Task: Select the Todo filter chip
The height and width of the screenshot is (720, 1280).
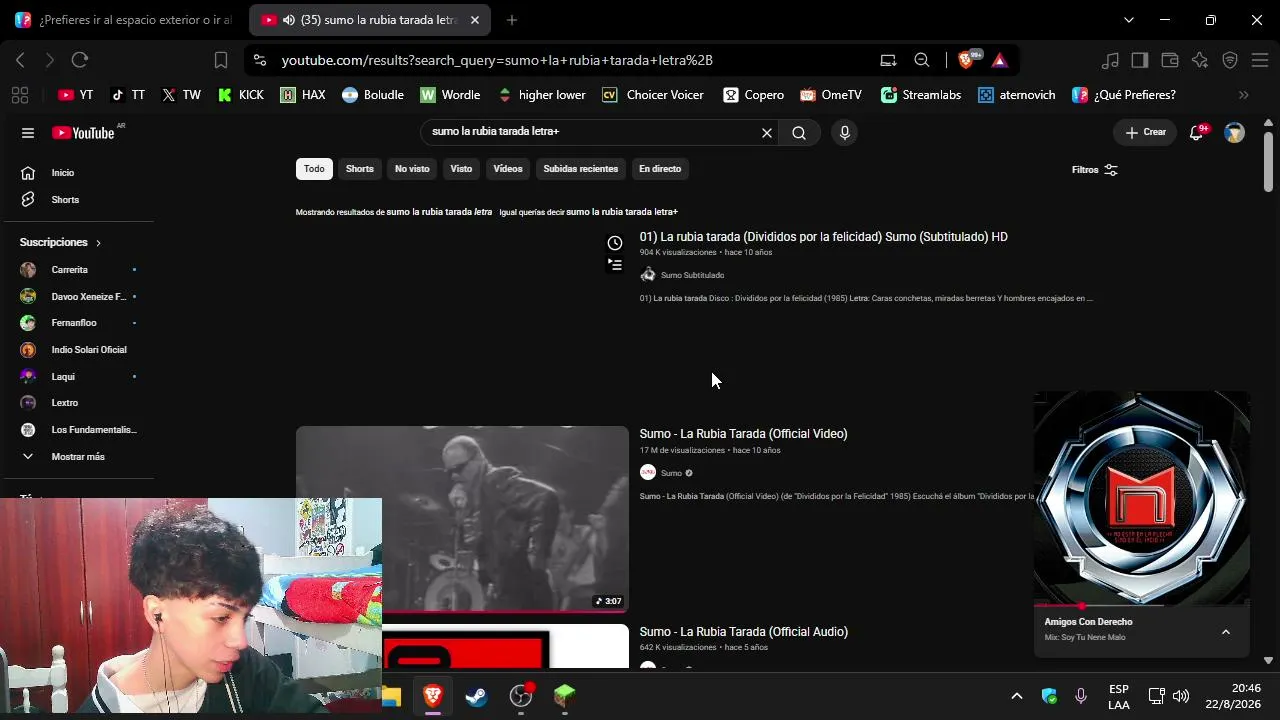Action: coord(314,169)
